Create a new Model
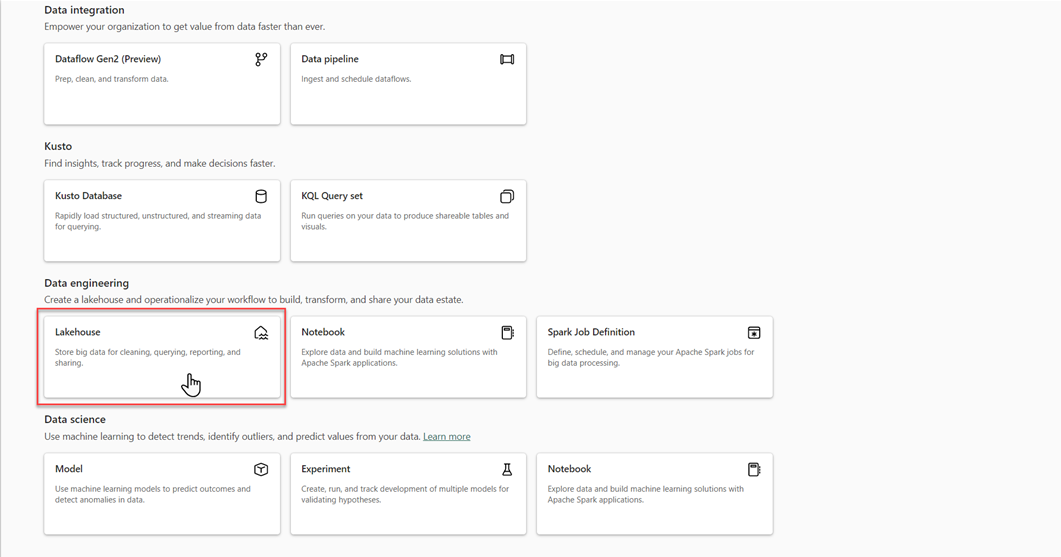 click(x=162, y=493)
